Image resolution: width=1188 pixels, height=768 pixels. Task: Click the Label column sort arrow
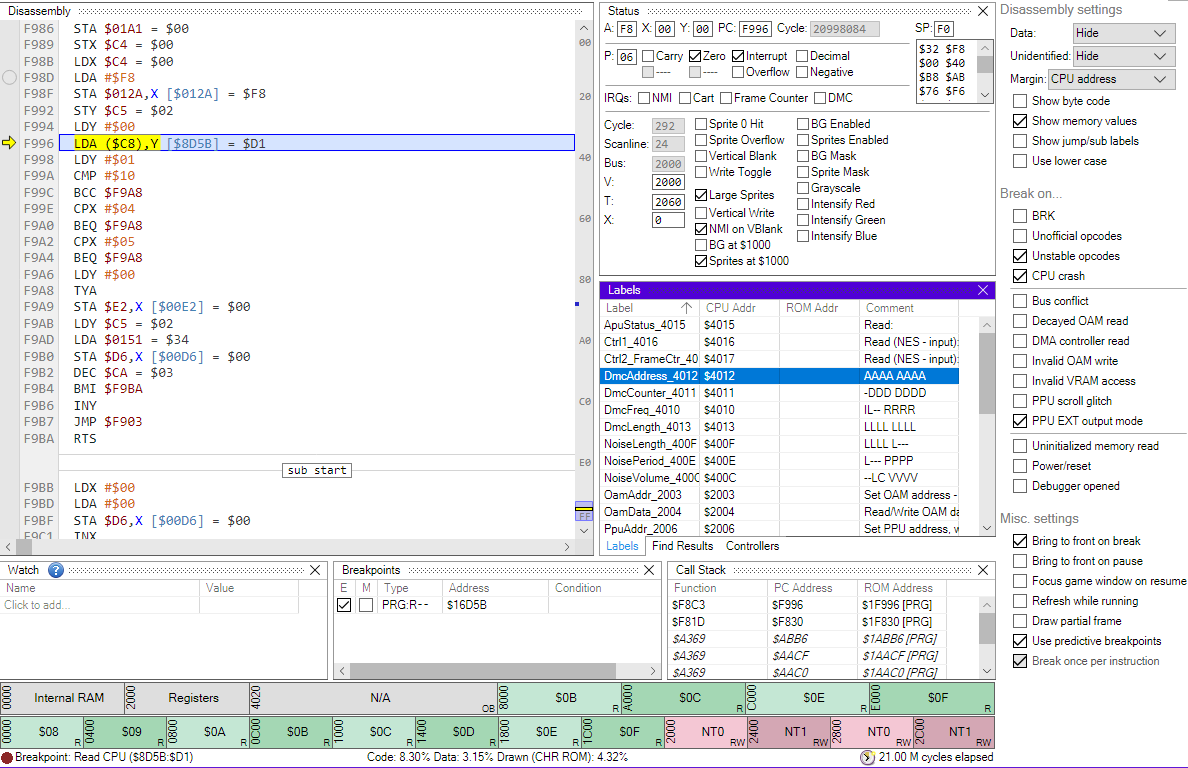686,308
